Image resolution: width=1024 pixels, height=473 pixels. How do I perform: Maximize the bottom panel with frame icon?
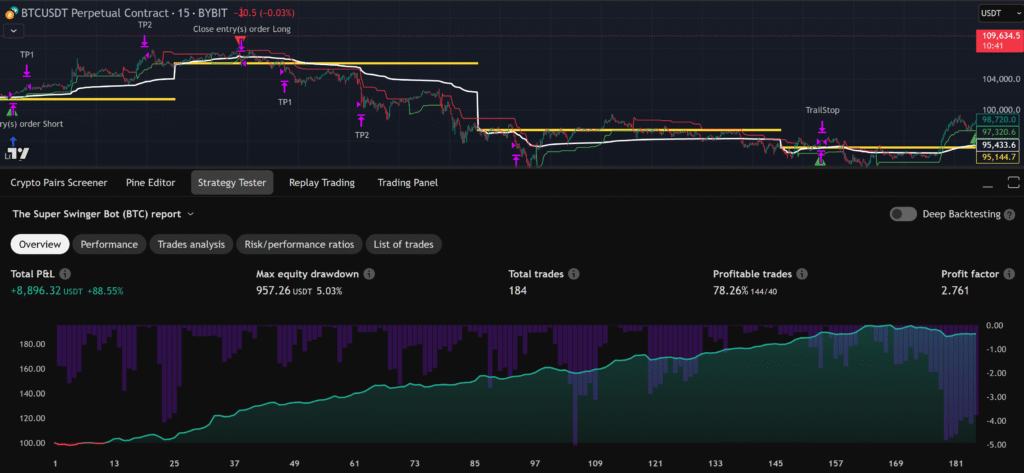pos(1014,182)
